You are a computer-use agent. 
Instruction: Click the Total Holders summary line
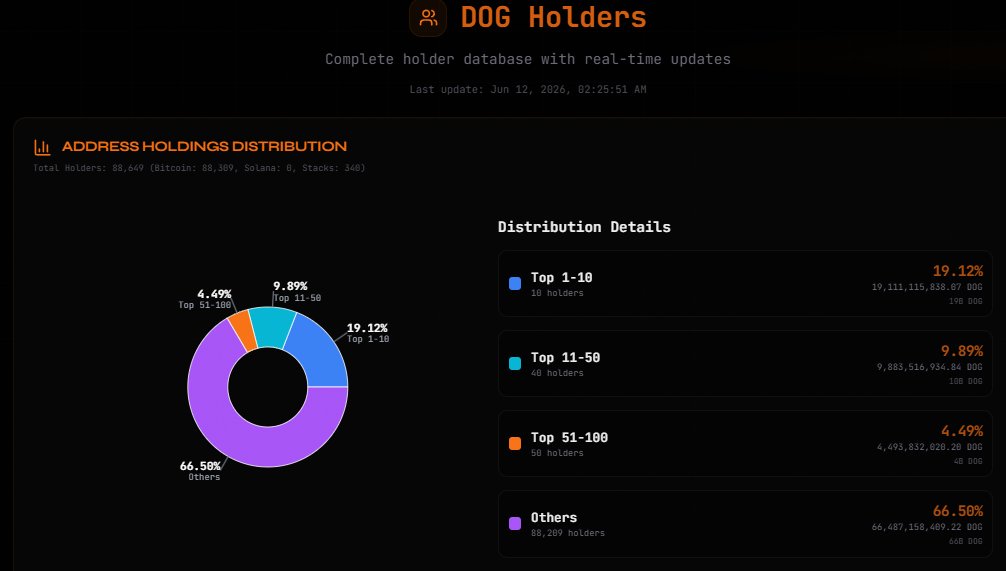pyautogui.click(x=199, y=168)
